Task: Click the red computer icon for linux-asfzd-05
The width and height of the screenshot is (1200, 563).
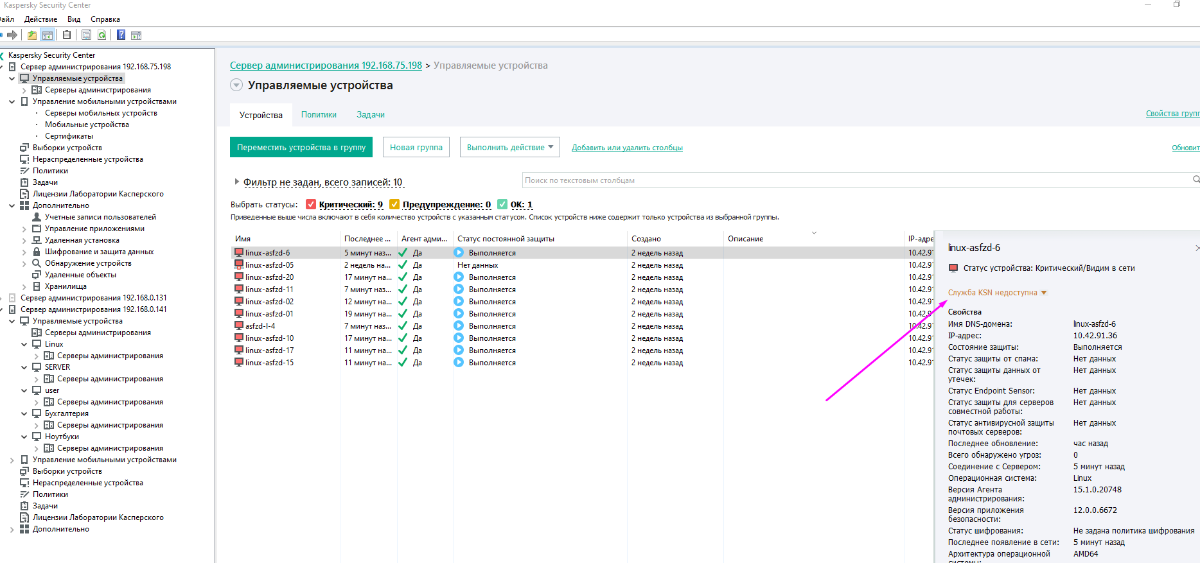Action: (238, 265)
